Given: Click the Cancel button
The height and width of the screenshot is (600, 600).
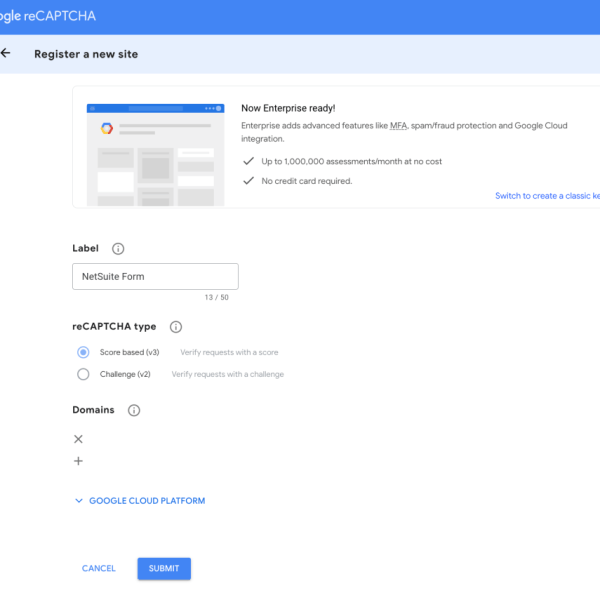Looking at the screenshot, I should pos(98,568).
